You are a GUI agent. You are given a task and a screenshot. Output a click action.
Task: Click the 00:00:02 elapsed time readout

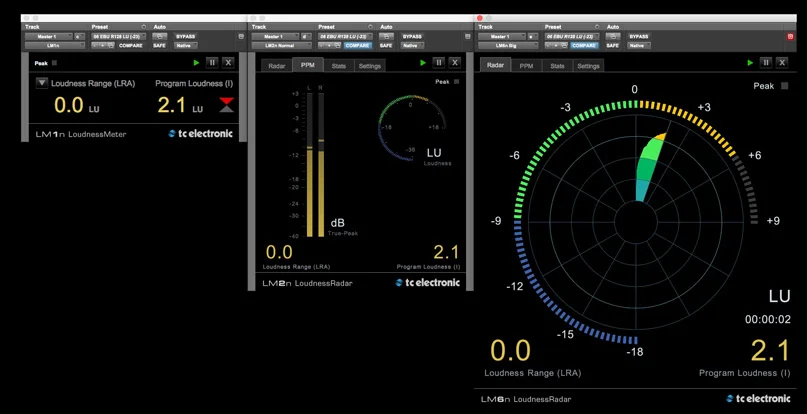point(767,319)
